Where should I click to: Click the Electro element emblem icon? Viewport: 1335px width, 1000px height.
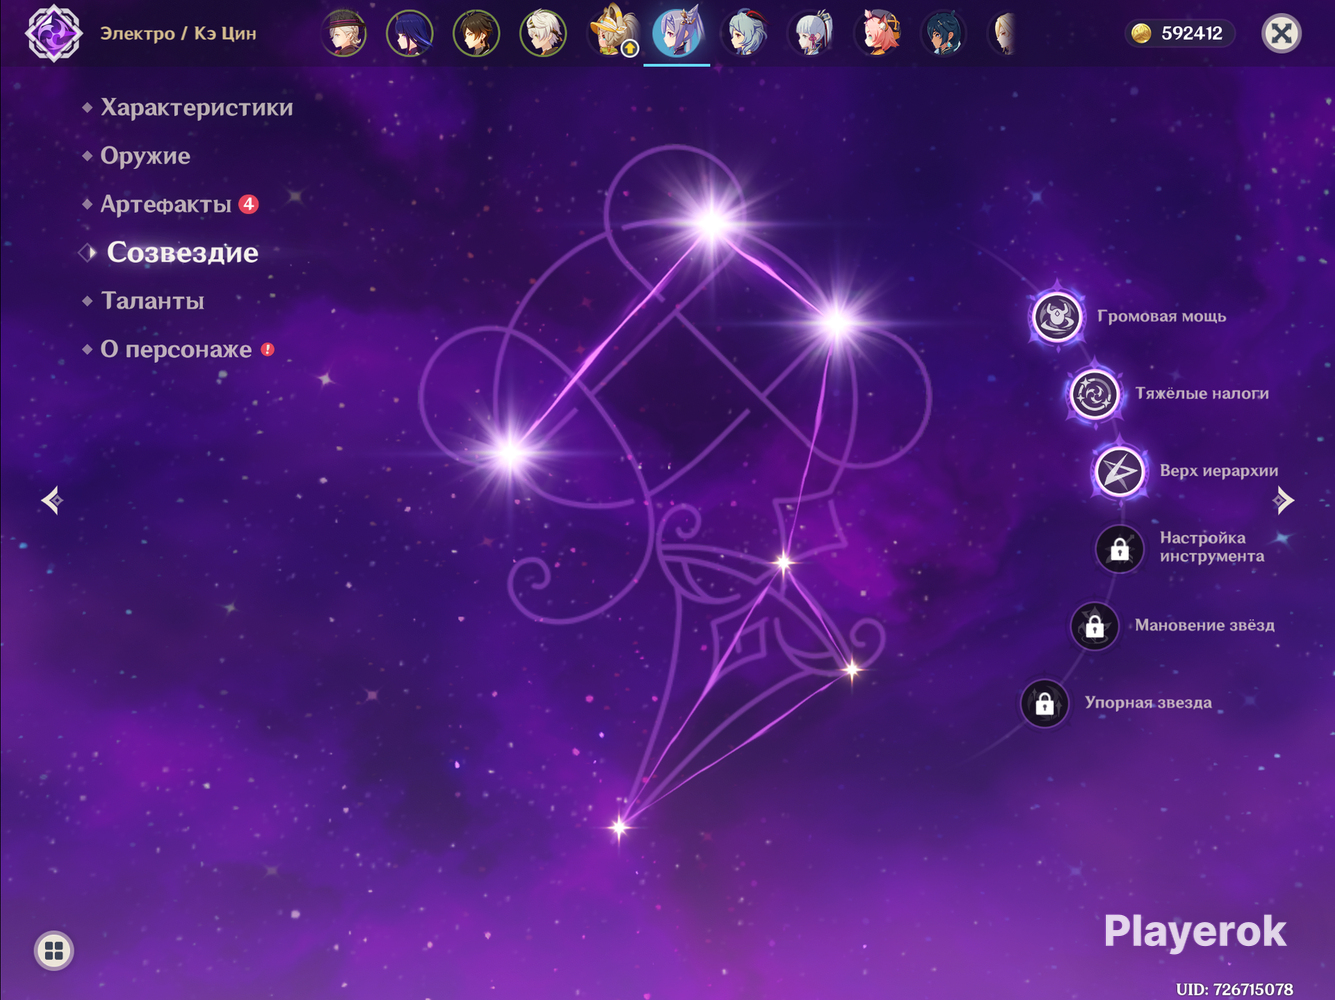[53, 33]
